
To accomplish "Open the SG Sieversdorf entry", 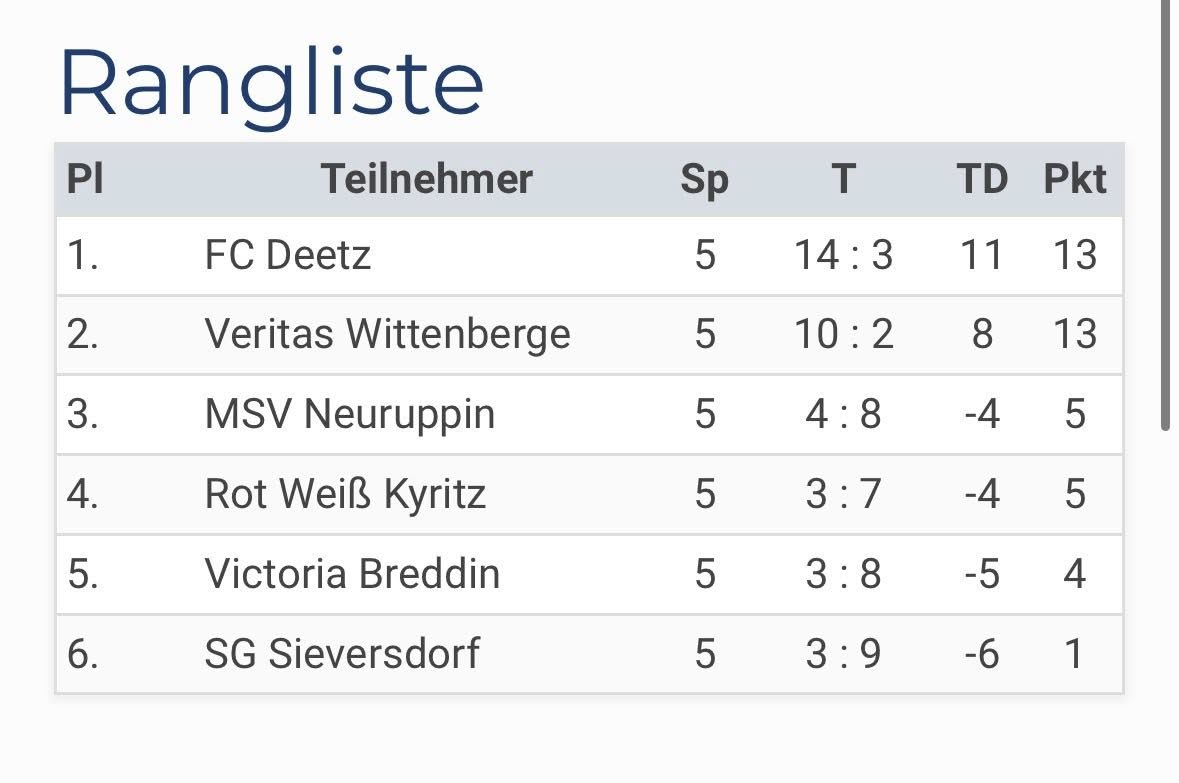I will click(x=342, y=654).
